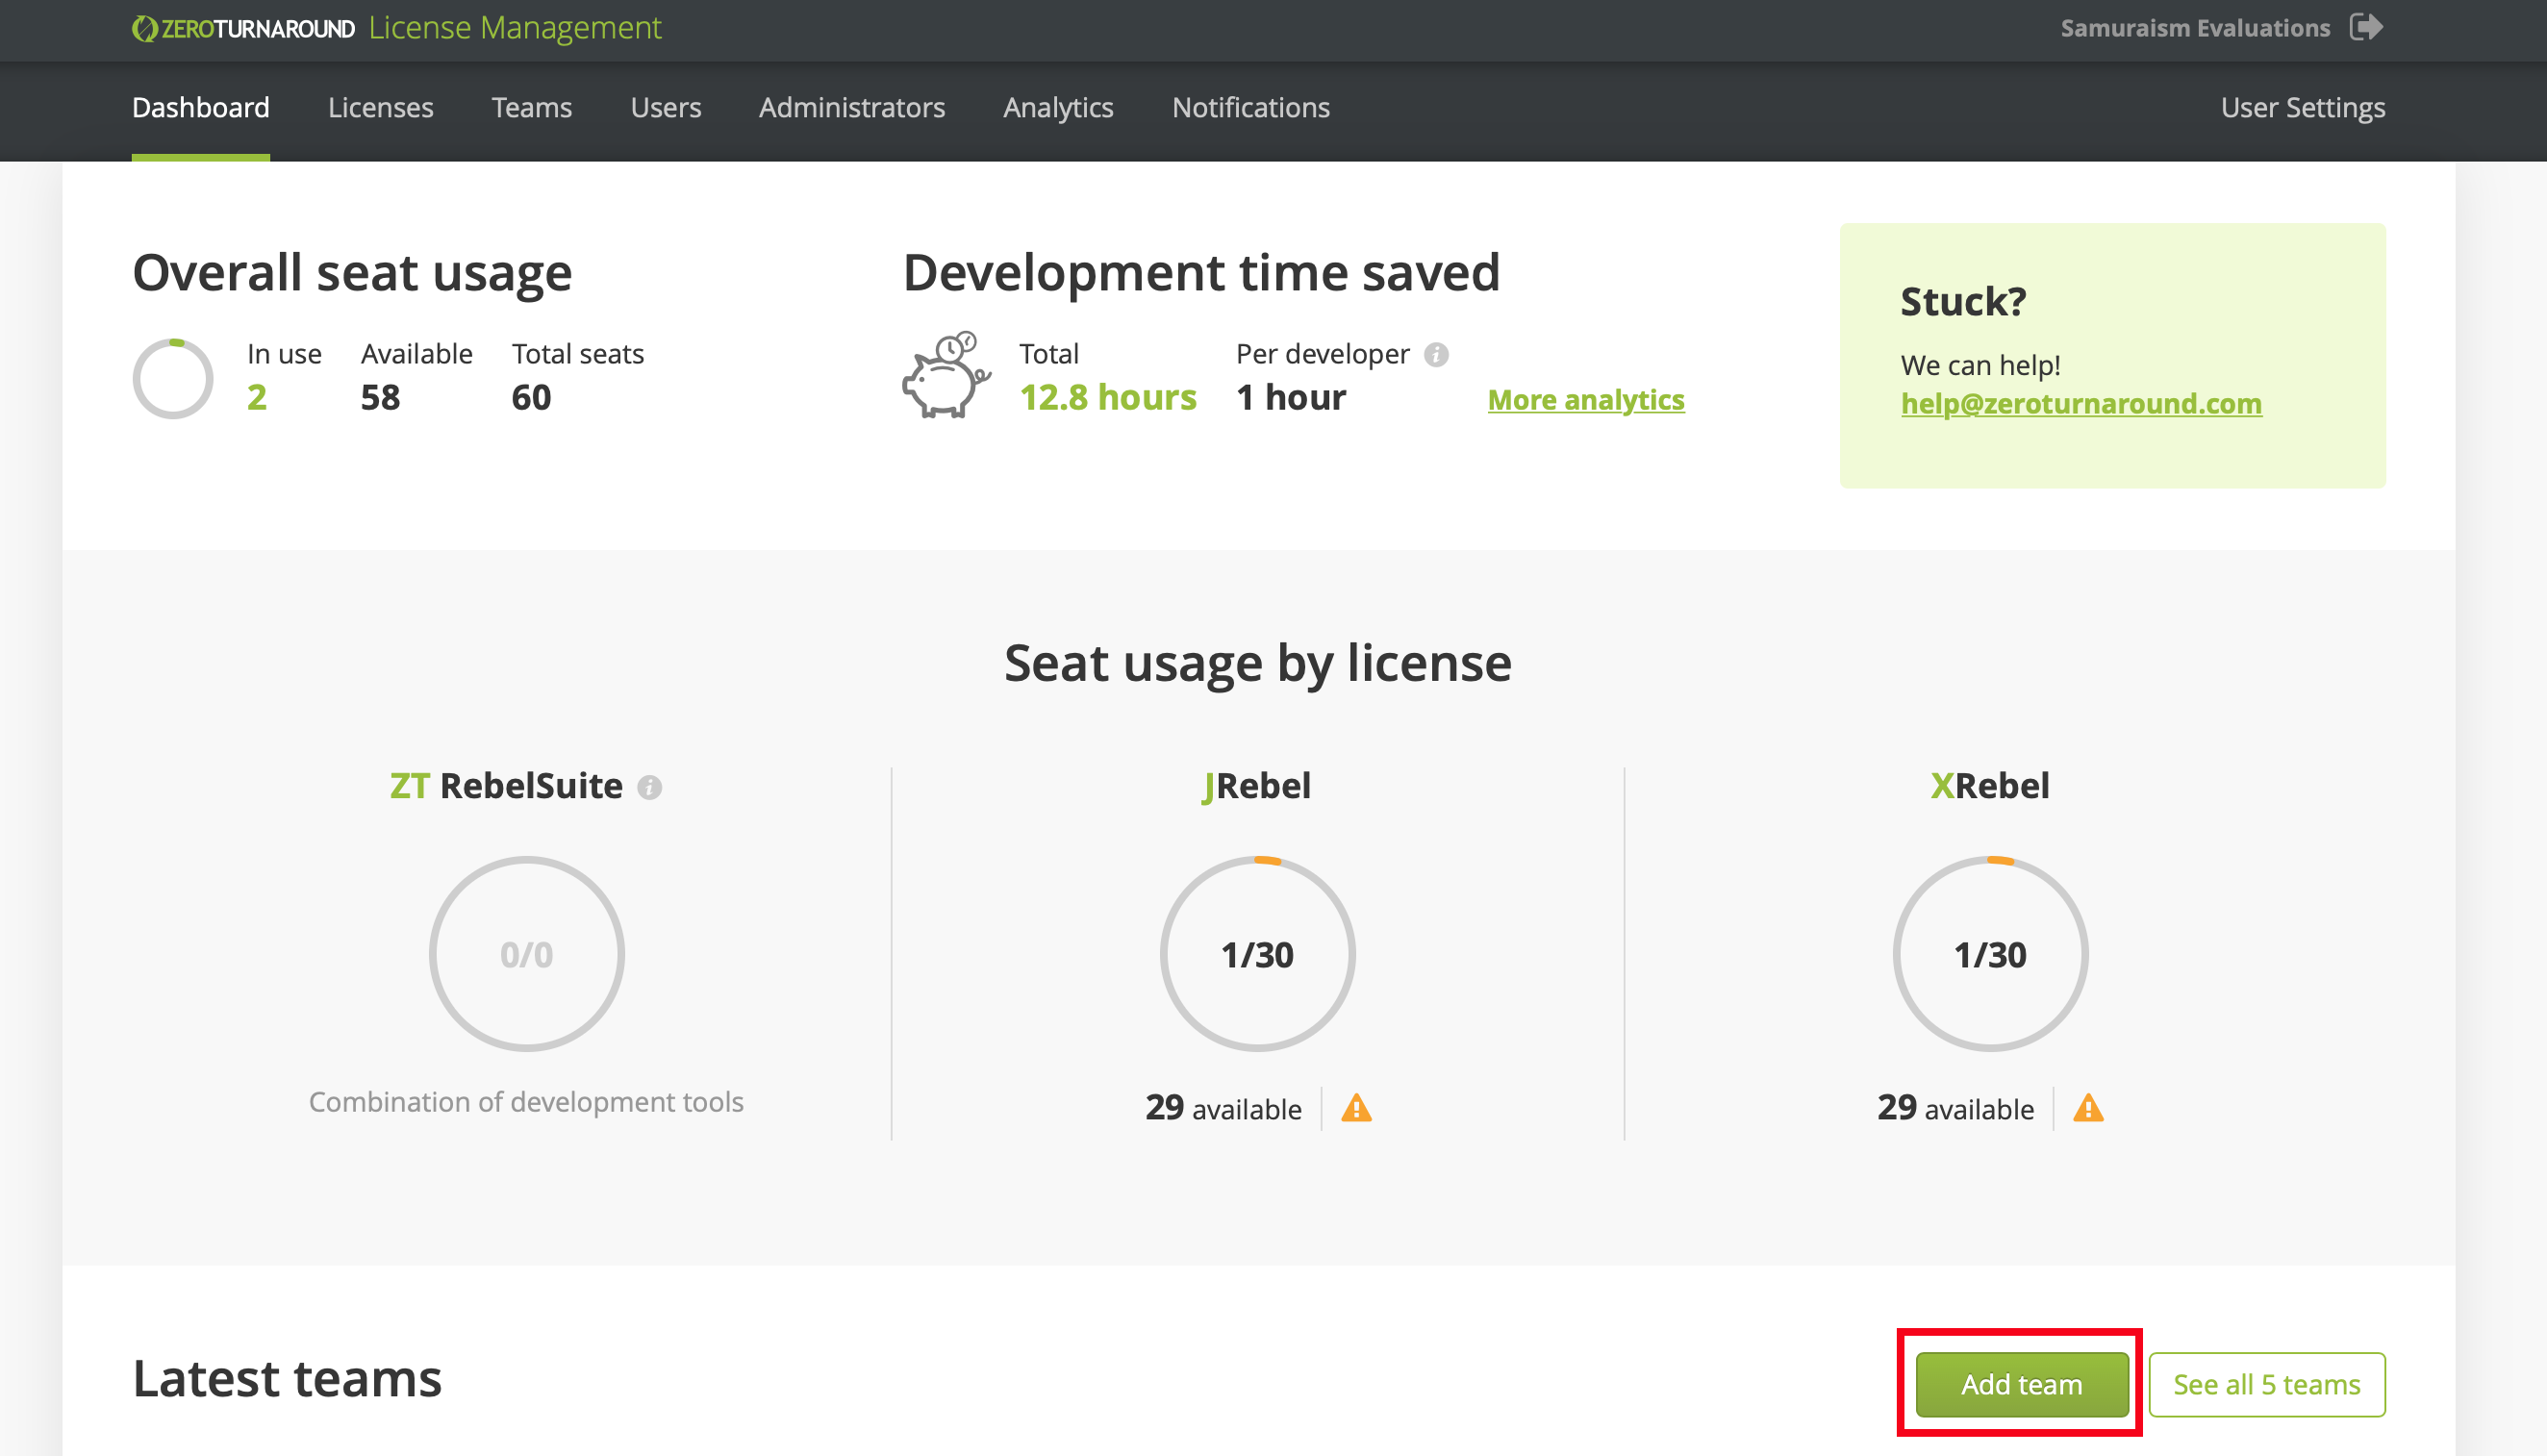Click the JRebel 29 available text
This screenshot has height=1456, width=2547.
[x=1223, y=1108]
